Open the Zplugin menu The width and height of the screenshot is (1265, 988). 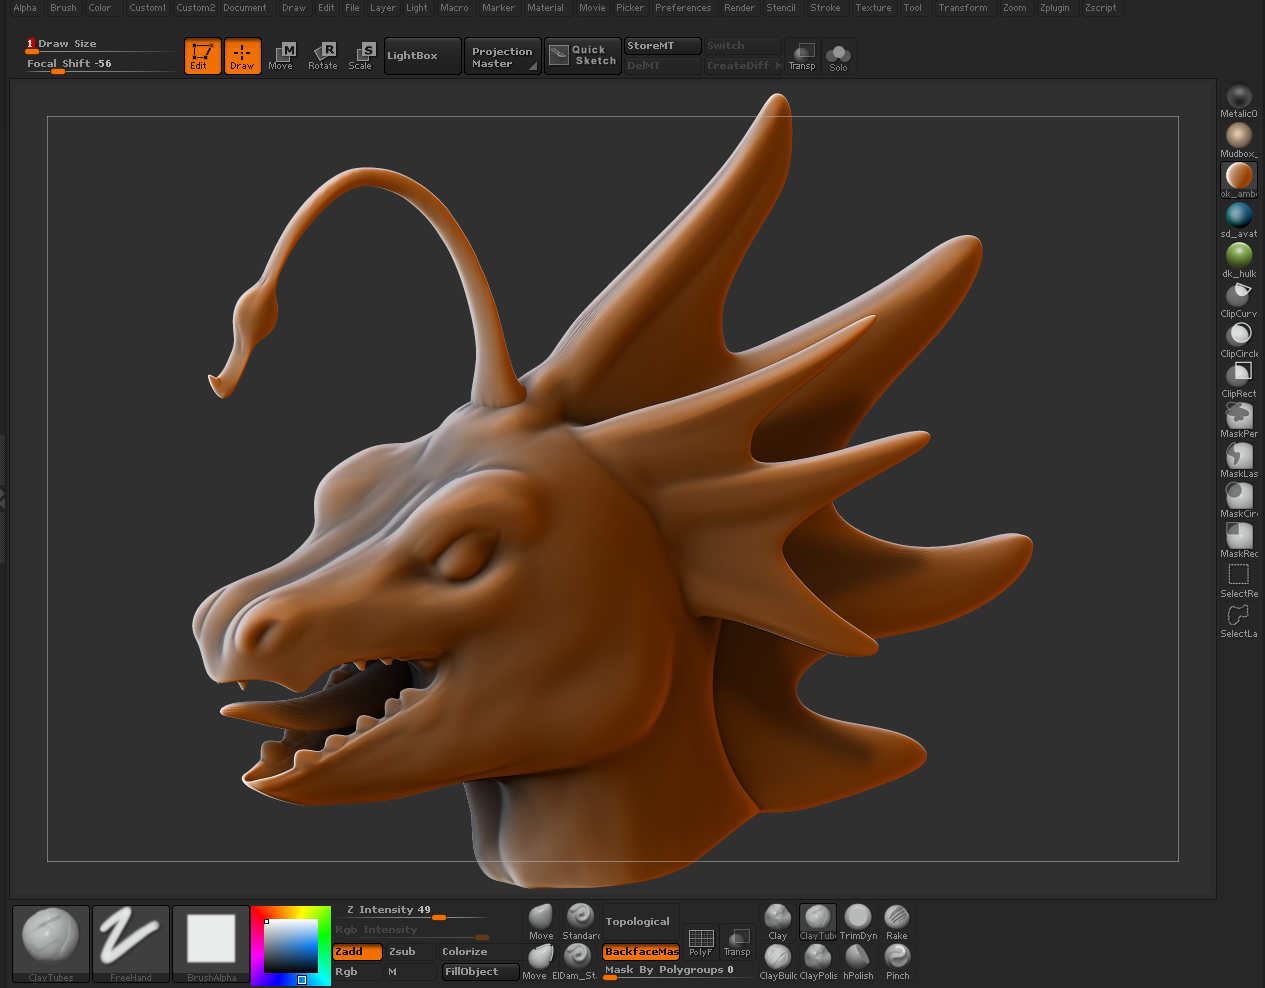point(1054,8)
